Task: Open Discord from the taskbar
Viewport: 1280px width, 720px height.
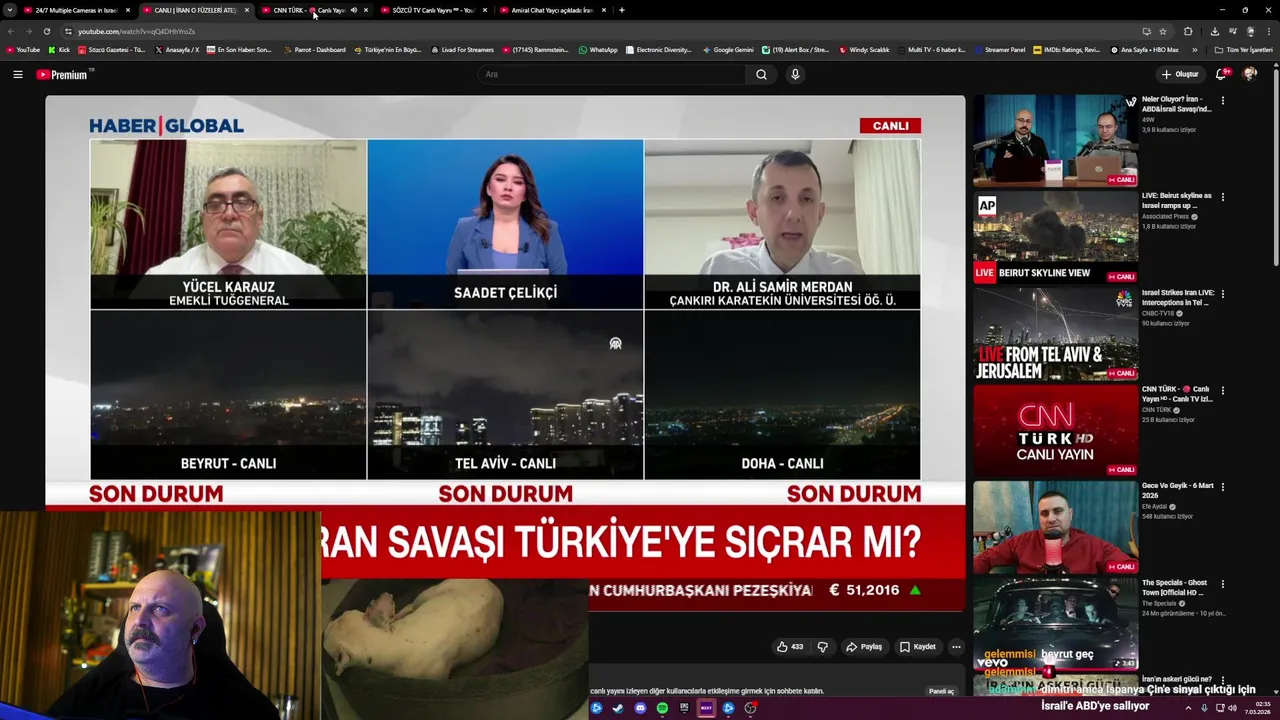Action: pyautogui.click(x=640, y=708)
